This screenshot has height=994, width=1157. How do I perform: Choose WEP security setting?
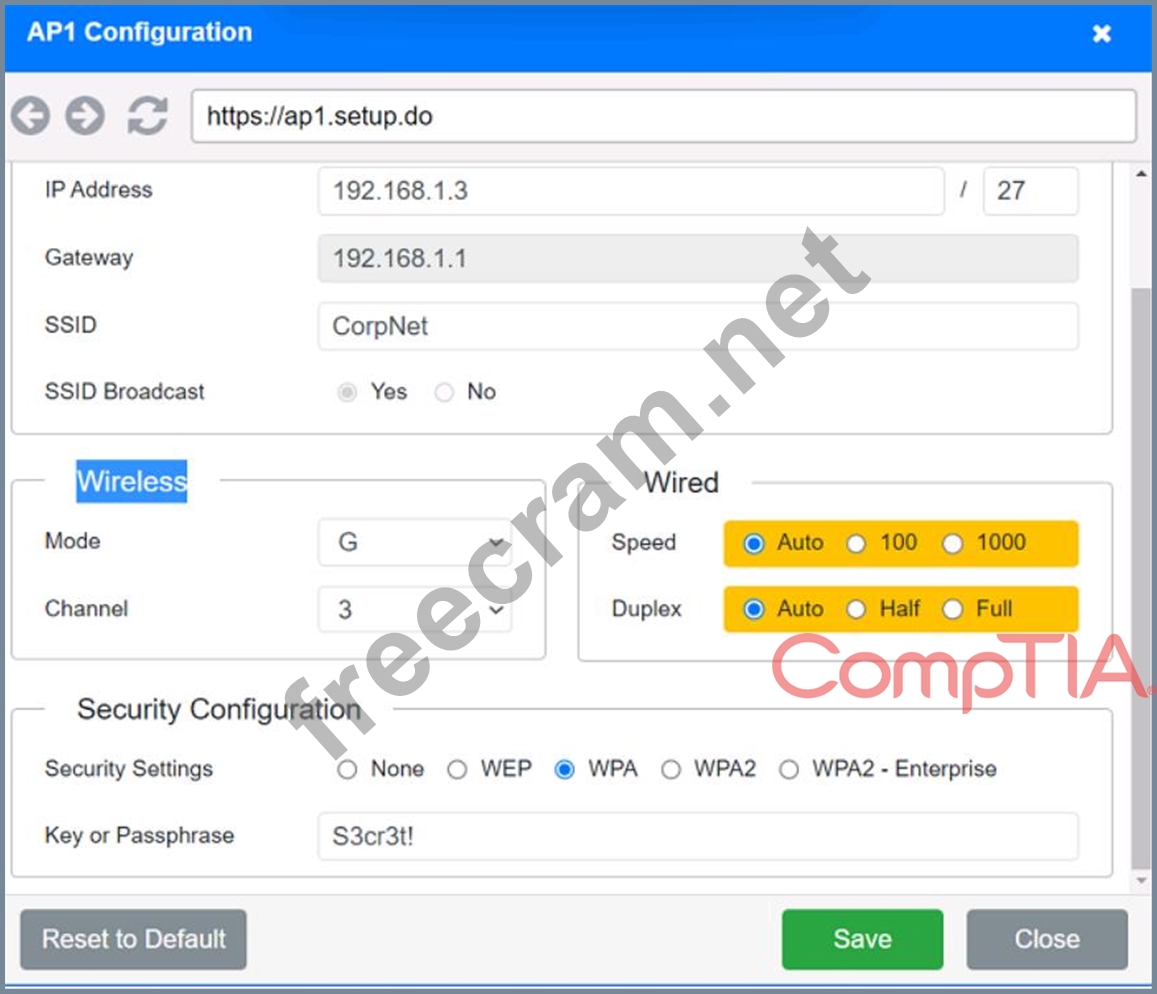point(457,769)
